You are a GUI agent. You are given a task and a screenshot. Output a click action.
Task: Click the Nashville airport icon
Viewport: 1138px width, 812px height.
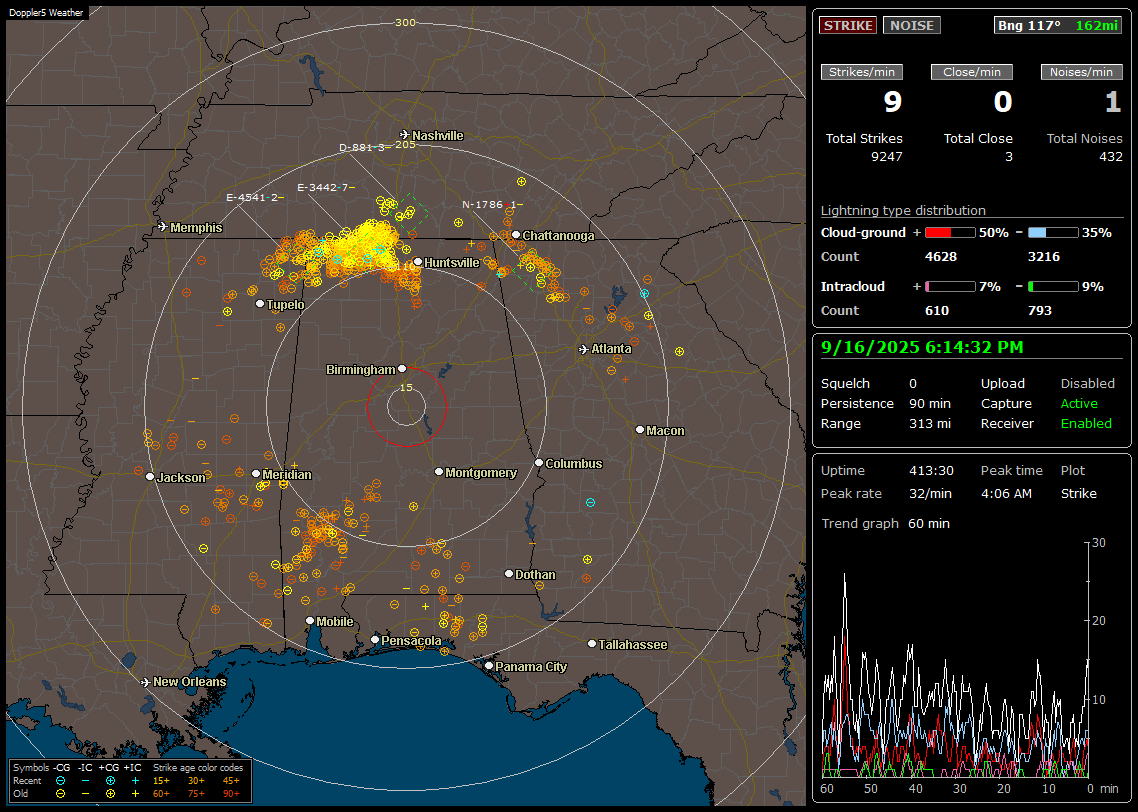pos(404,134)
